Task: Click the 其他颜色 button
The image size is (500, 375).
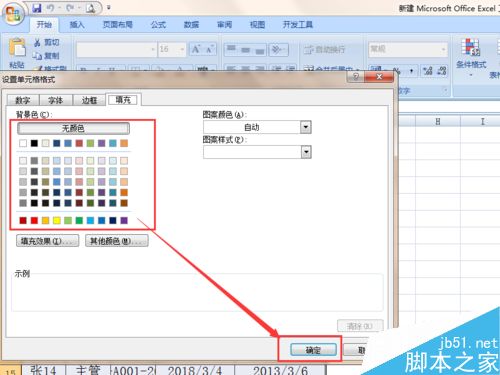Action: [x=117, y=241]
